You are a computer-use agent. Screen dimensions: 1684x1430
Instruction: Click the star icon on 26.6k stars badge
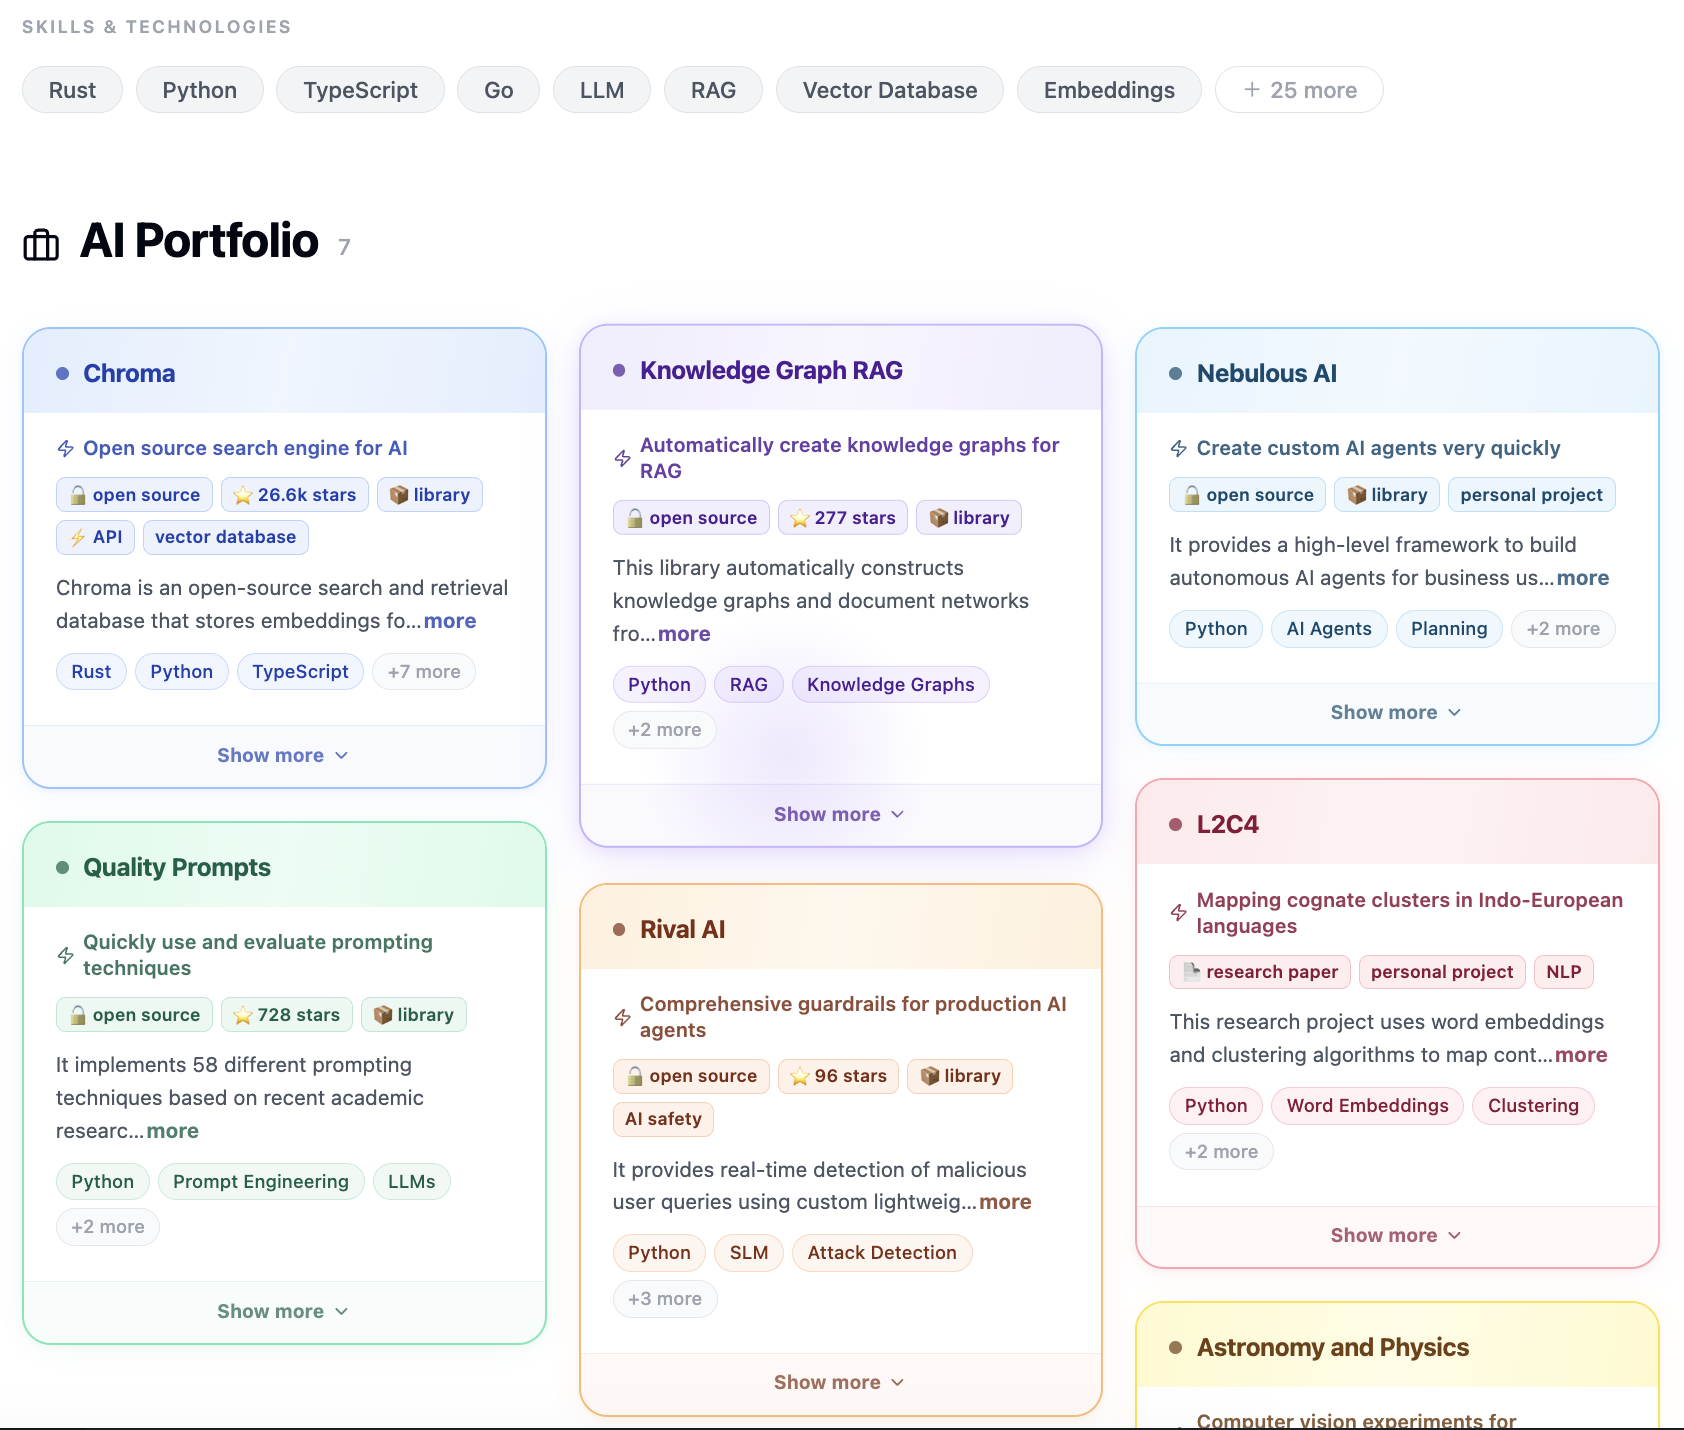pos(242,495)
